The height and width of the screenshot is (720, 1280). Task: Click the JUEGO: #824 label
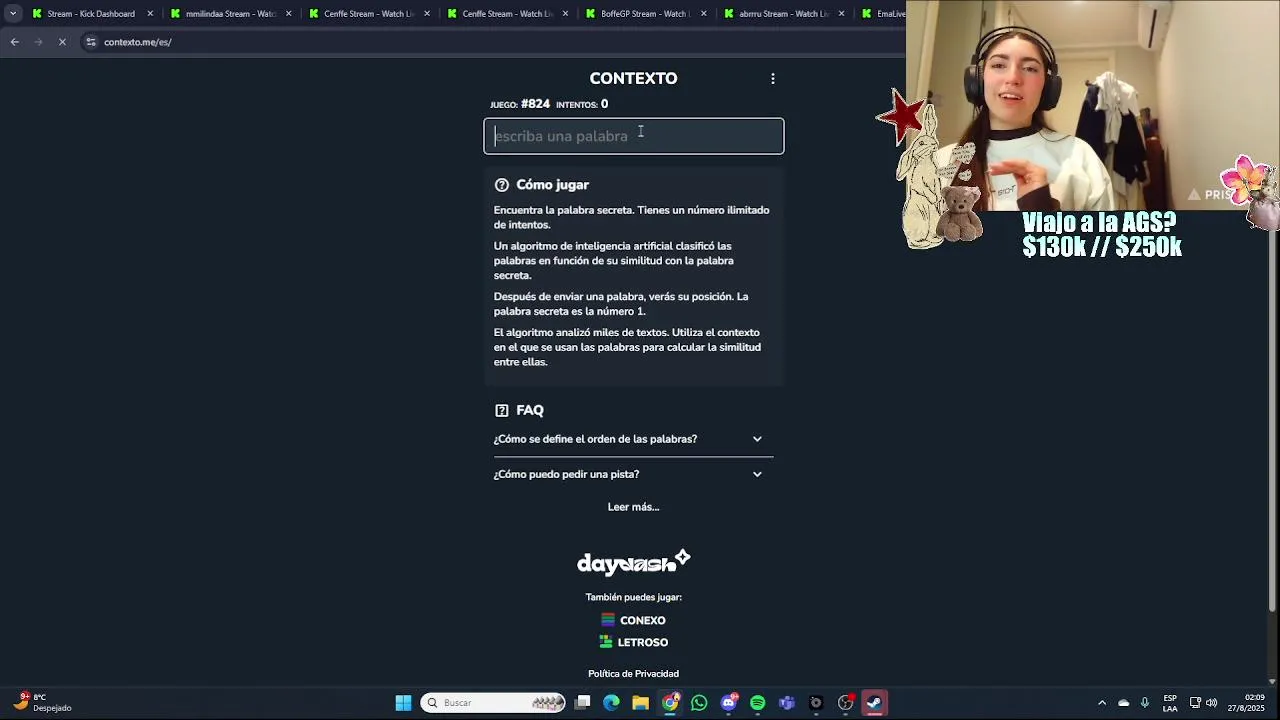tap(520, 104)
